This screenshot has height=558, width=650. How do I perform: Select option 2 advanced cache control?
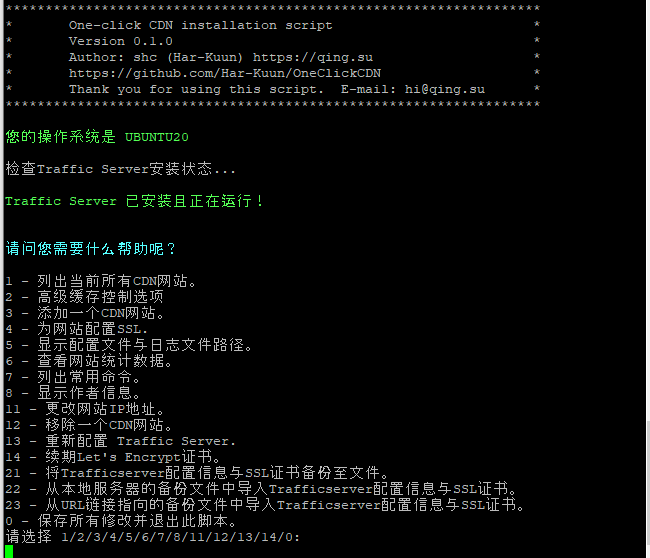[x=85, y=297]
